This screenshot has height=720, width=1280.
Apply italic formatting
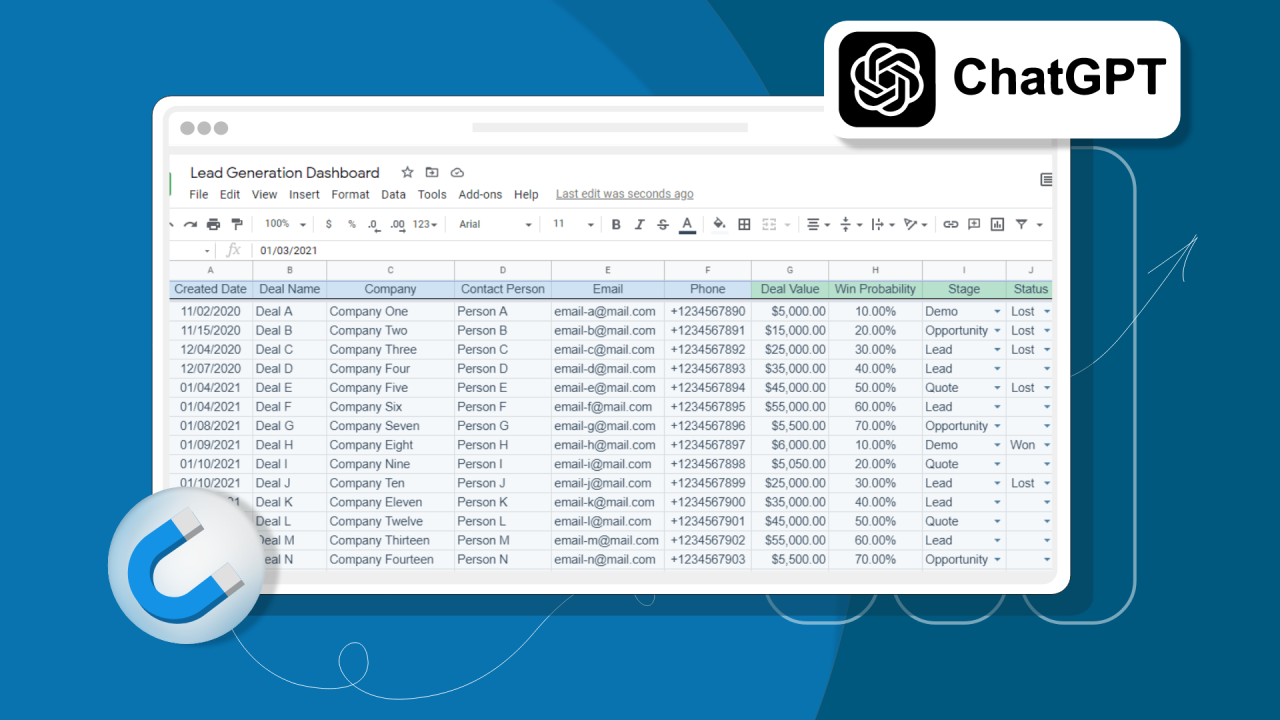point(639,224)
